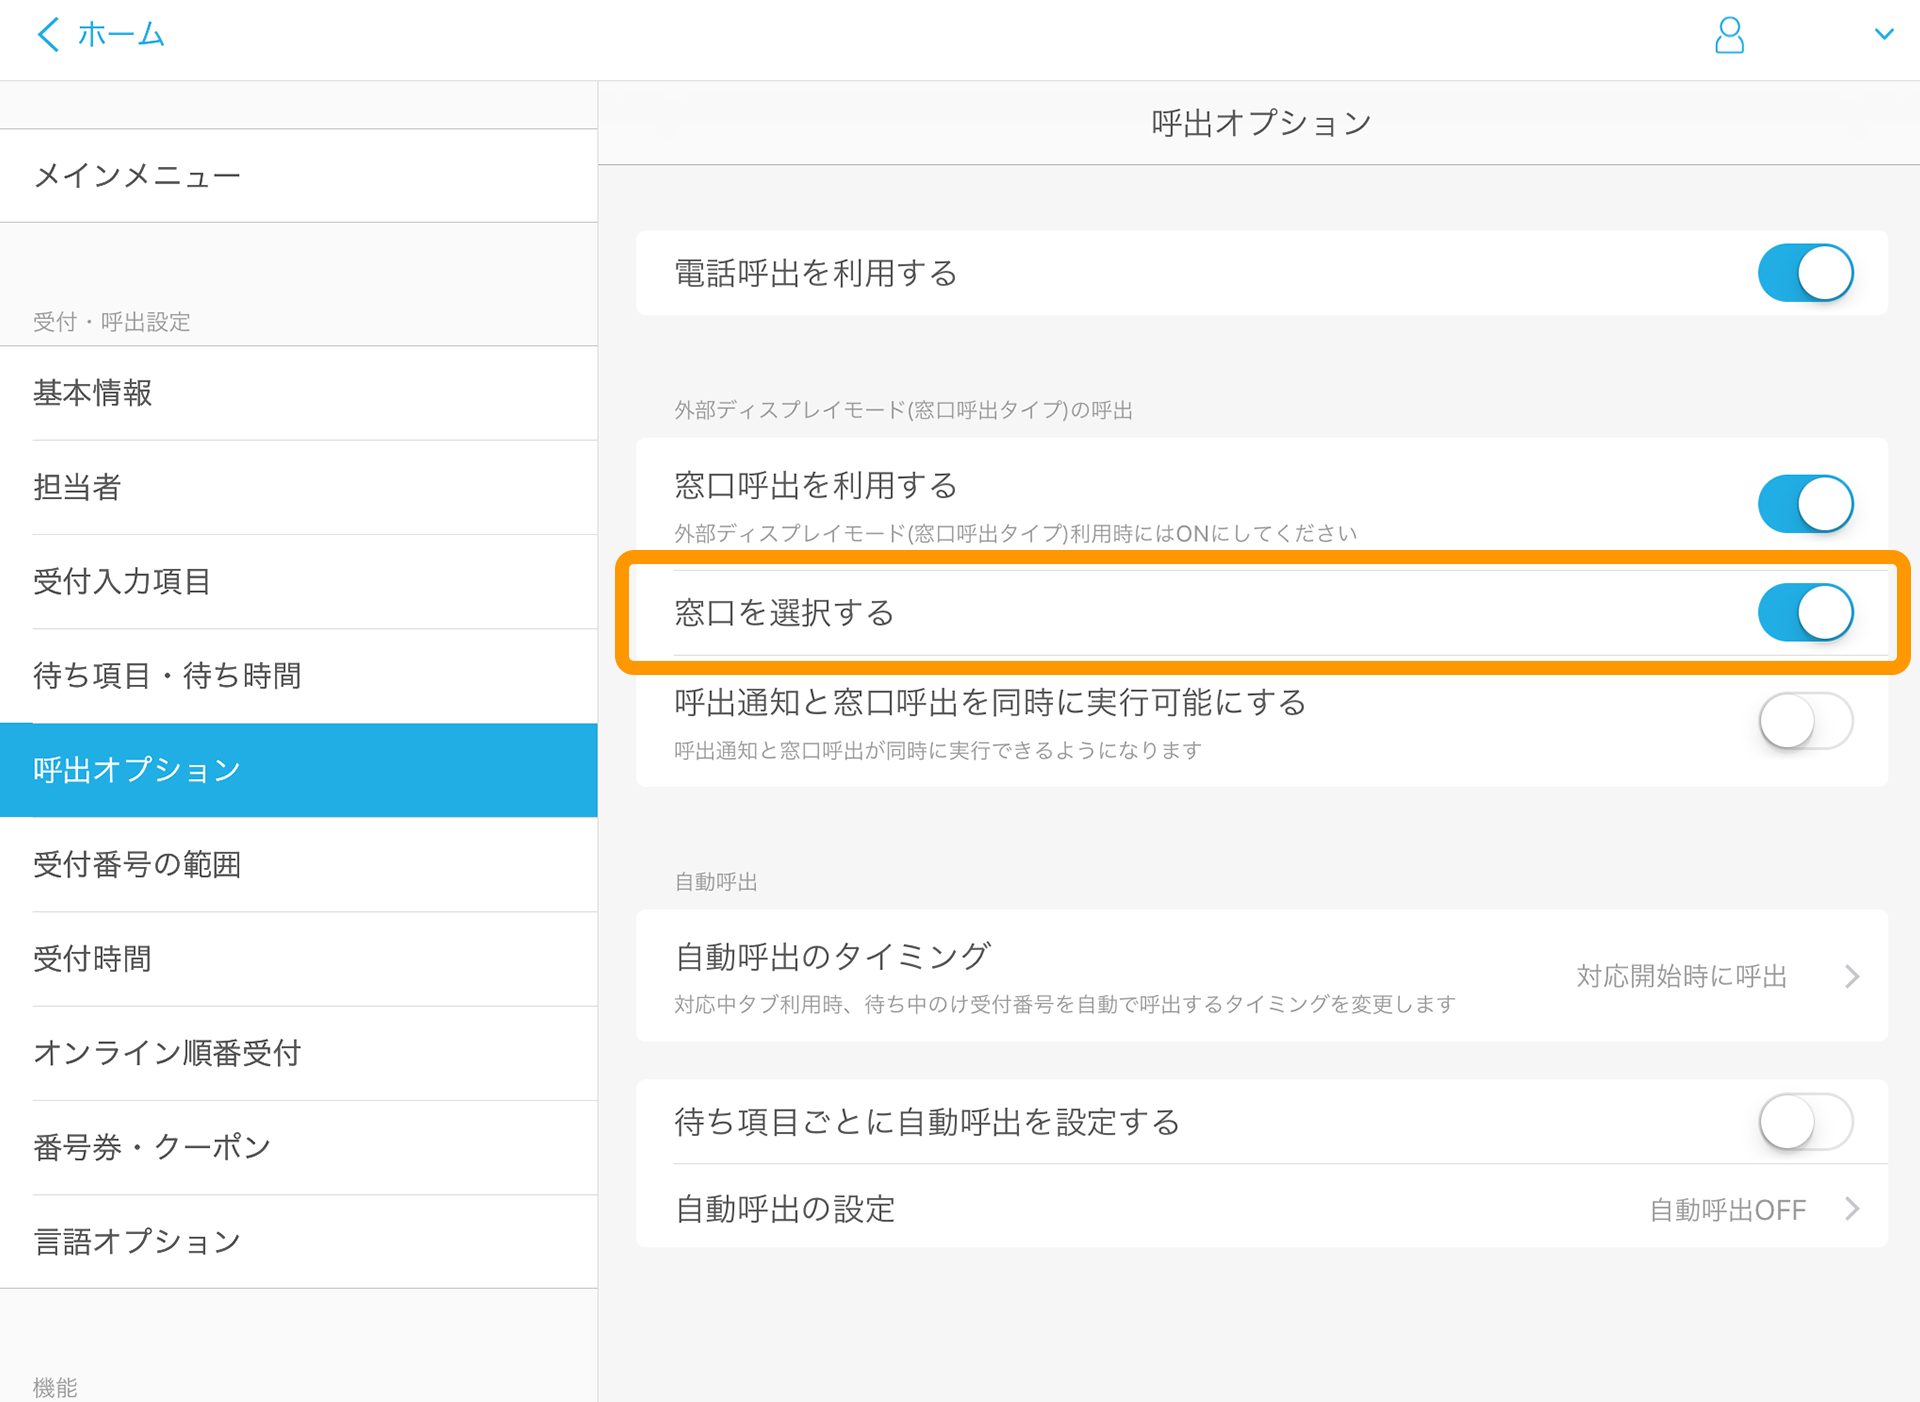Select 対応開始時に呼出 value

click(1681, 977)
